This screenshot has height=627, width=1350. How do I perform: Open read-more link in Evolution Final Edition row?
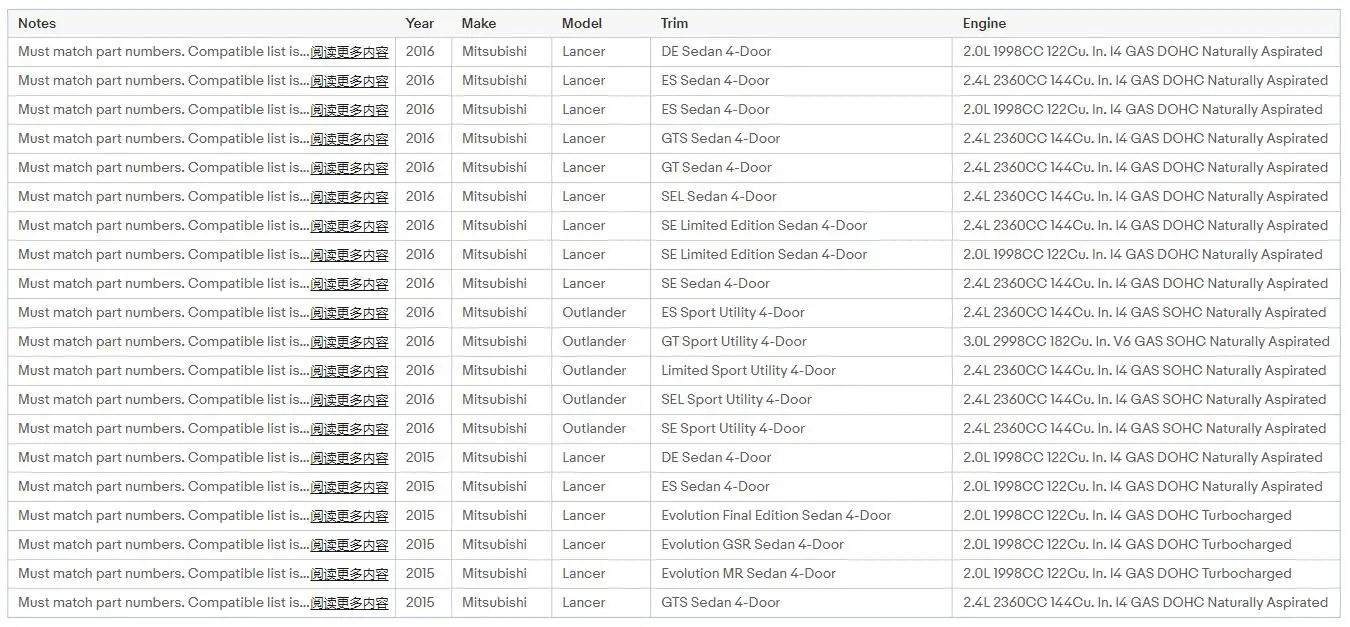coord(349,516)
